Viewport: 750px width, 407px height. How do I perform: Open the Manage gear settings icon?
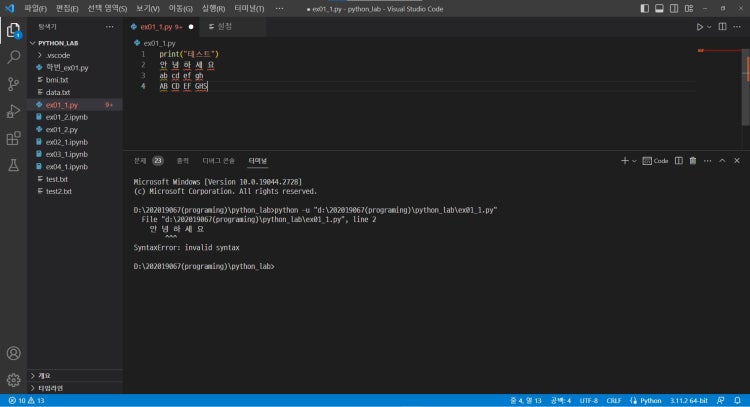coord(13,380)
